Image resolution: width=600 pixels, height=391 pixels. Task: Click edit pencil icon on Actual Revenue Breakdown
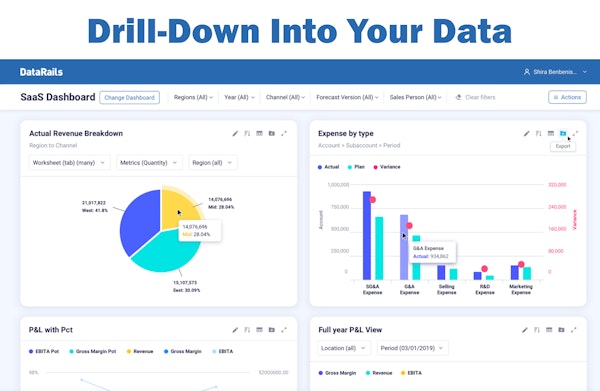[235, 134]
